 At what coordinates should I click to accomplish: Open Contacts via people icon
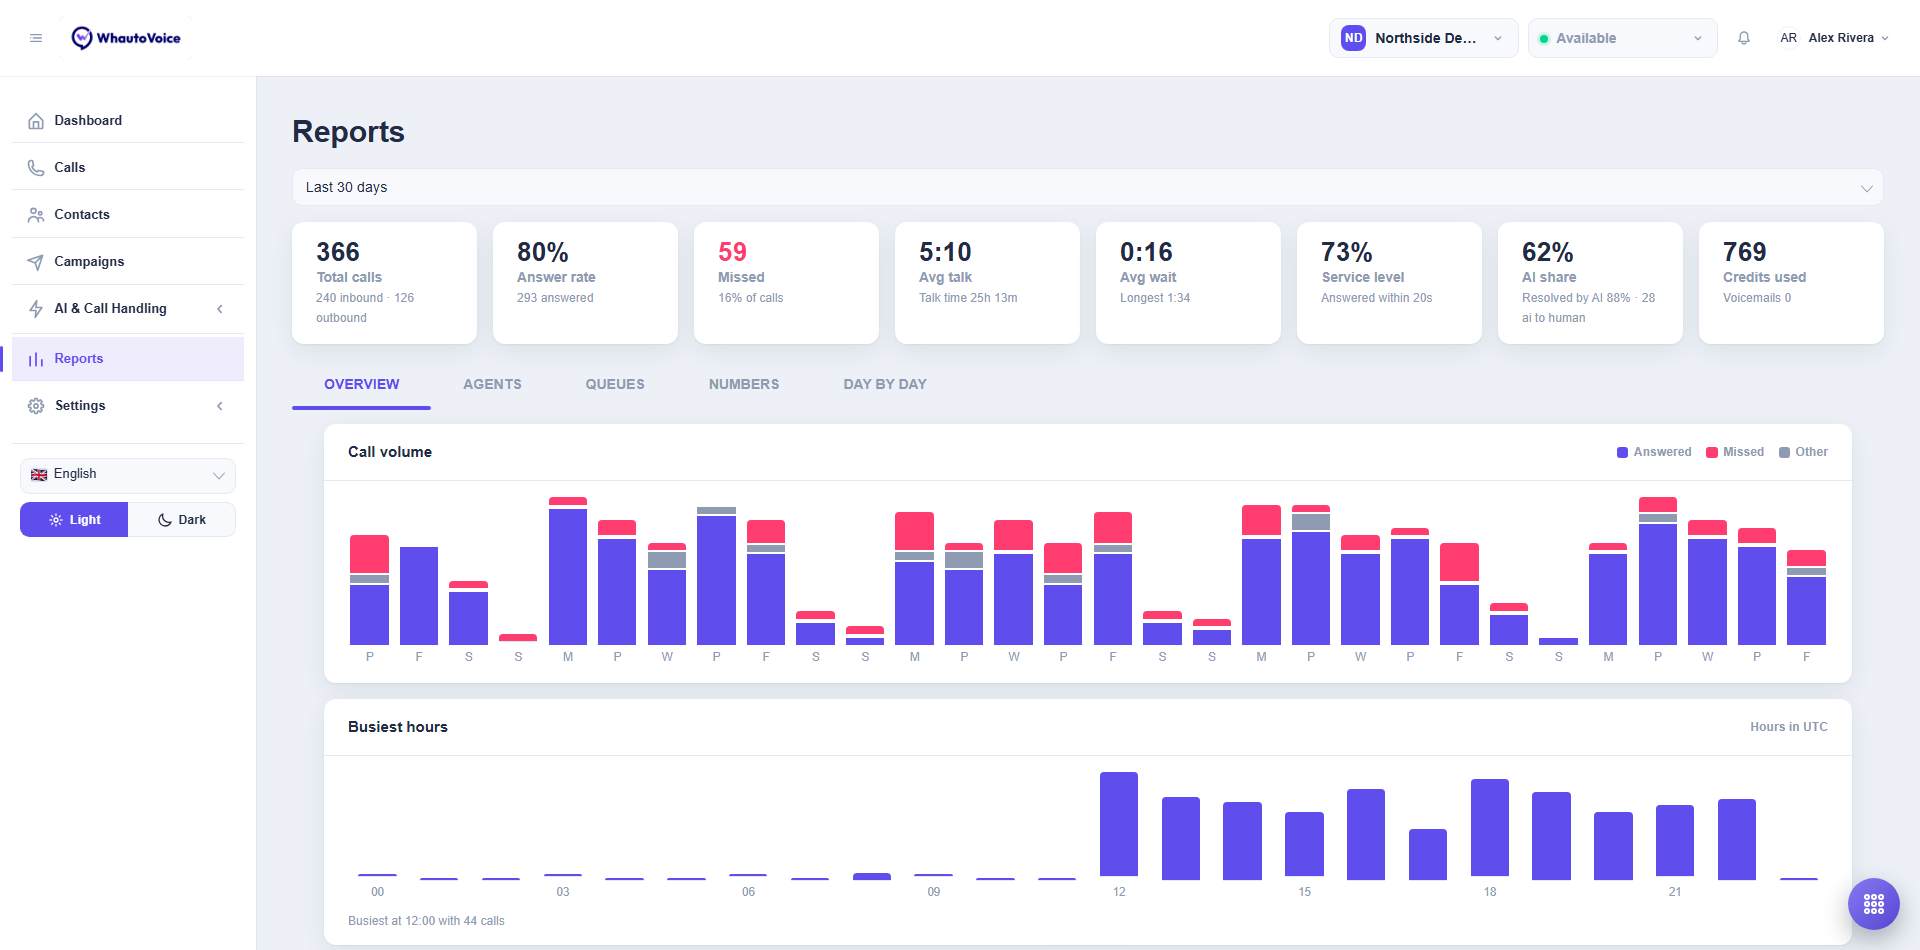tap(36, 215)
